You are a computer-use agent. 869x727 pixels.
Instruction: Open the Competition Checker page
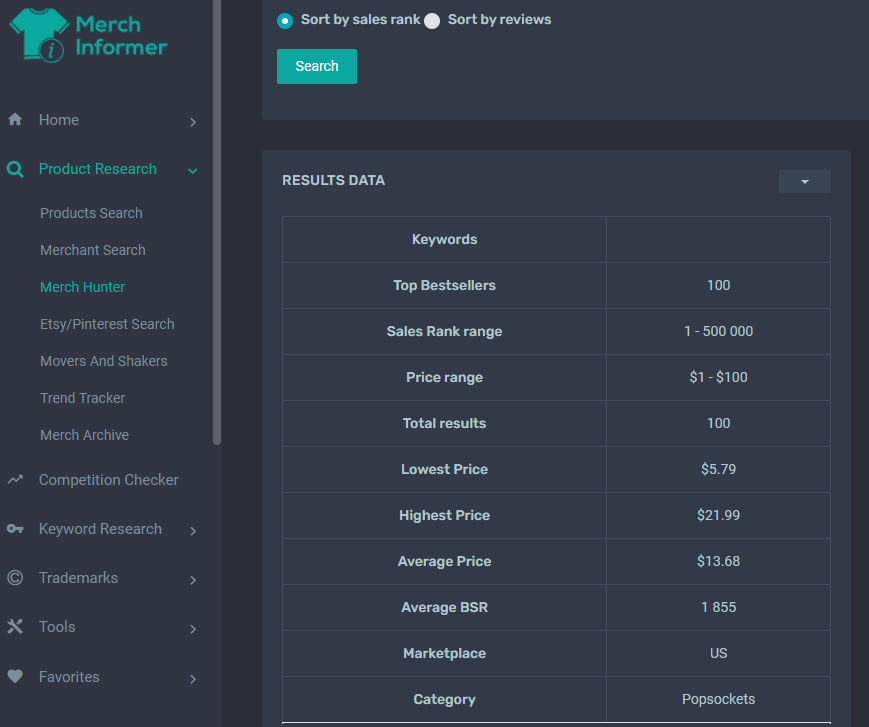tap(109, 480)
